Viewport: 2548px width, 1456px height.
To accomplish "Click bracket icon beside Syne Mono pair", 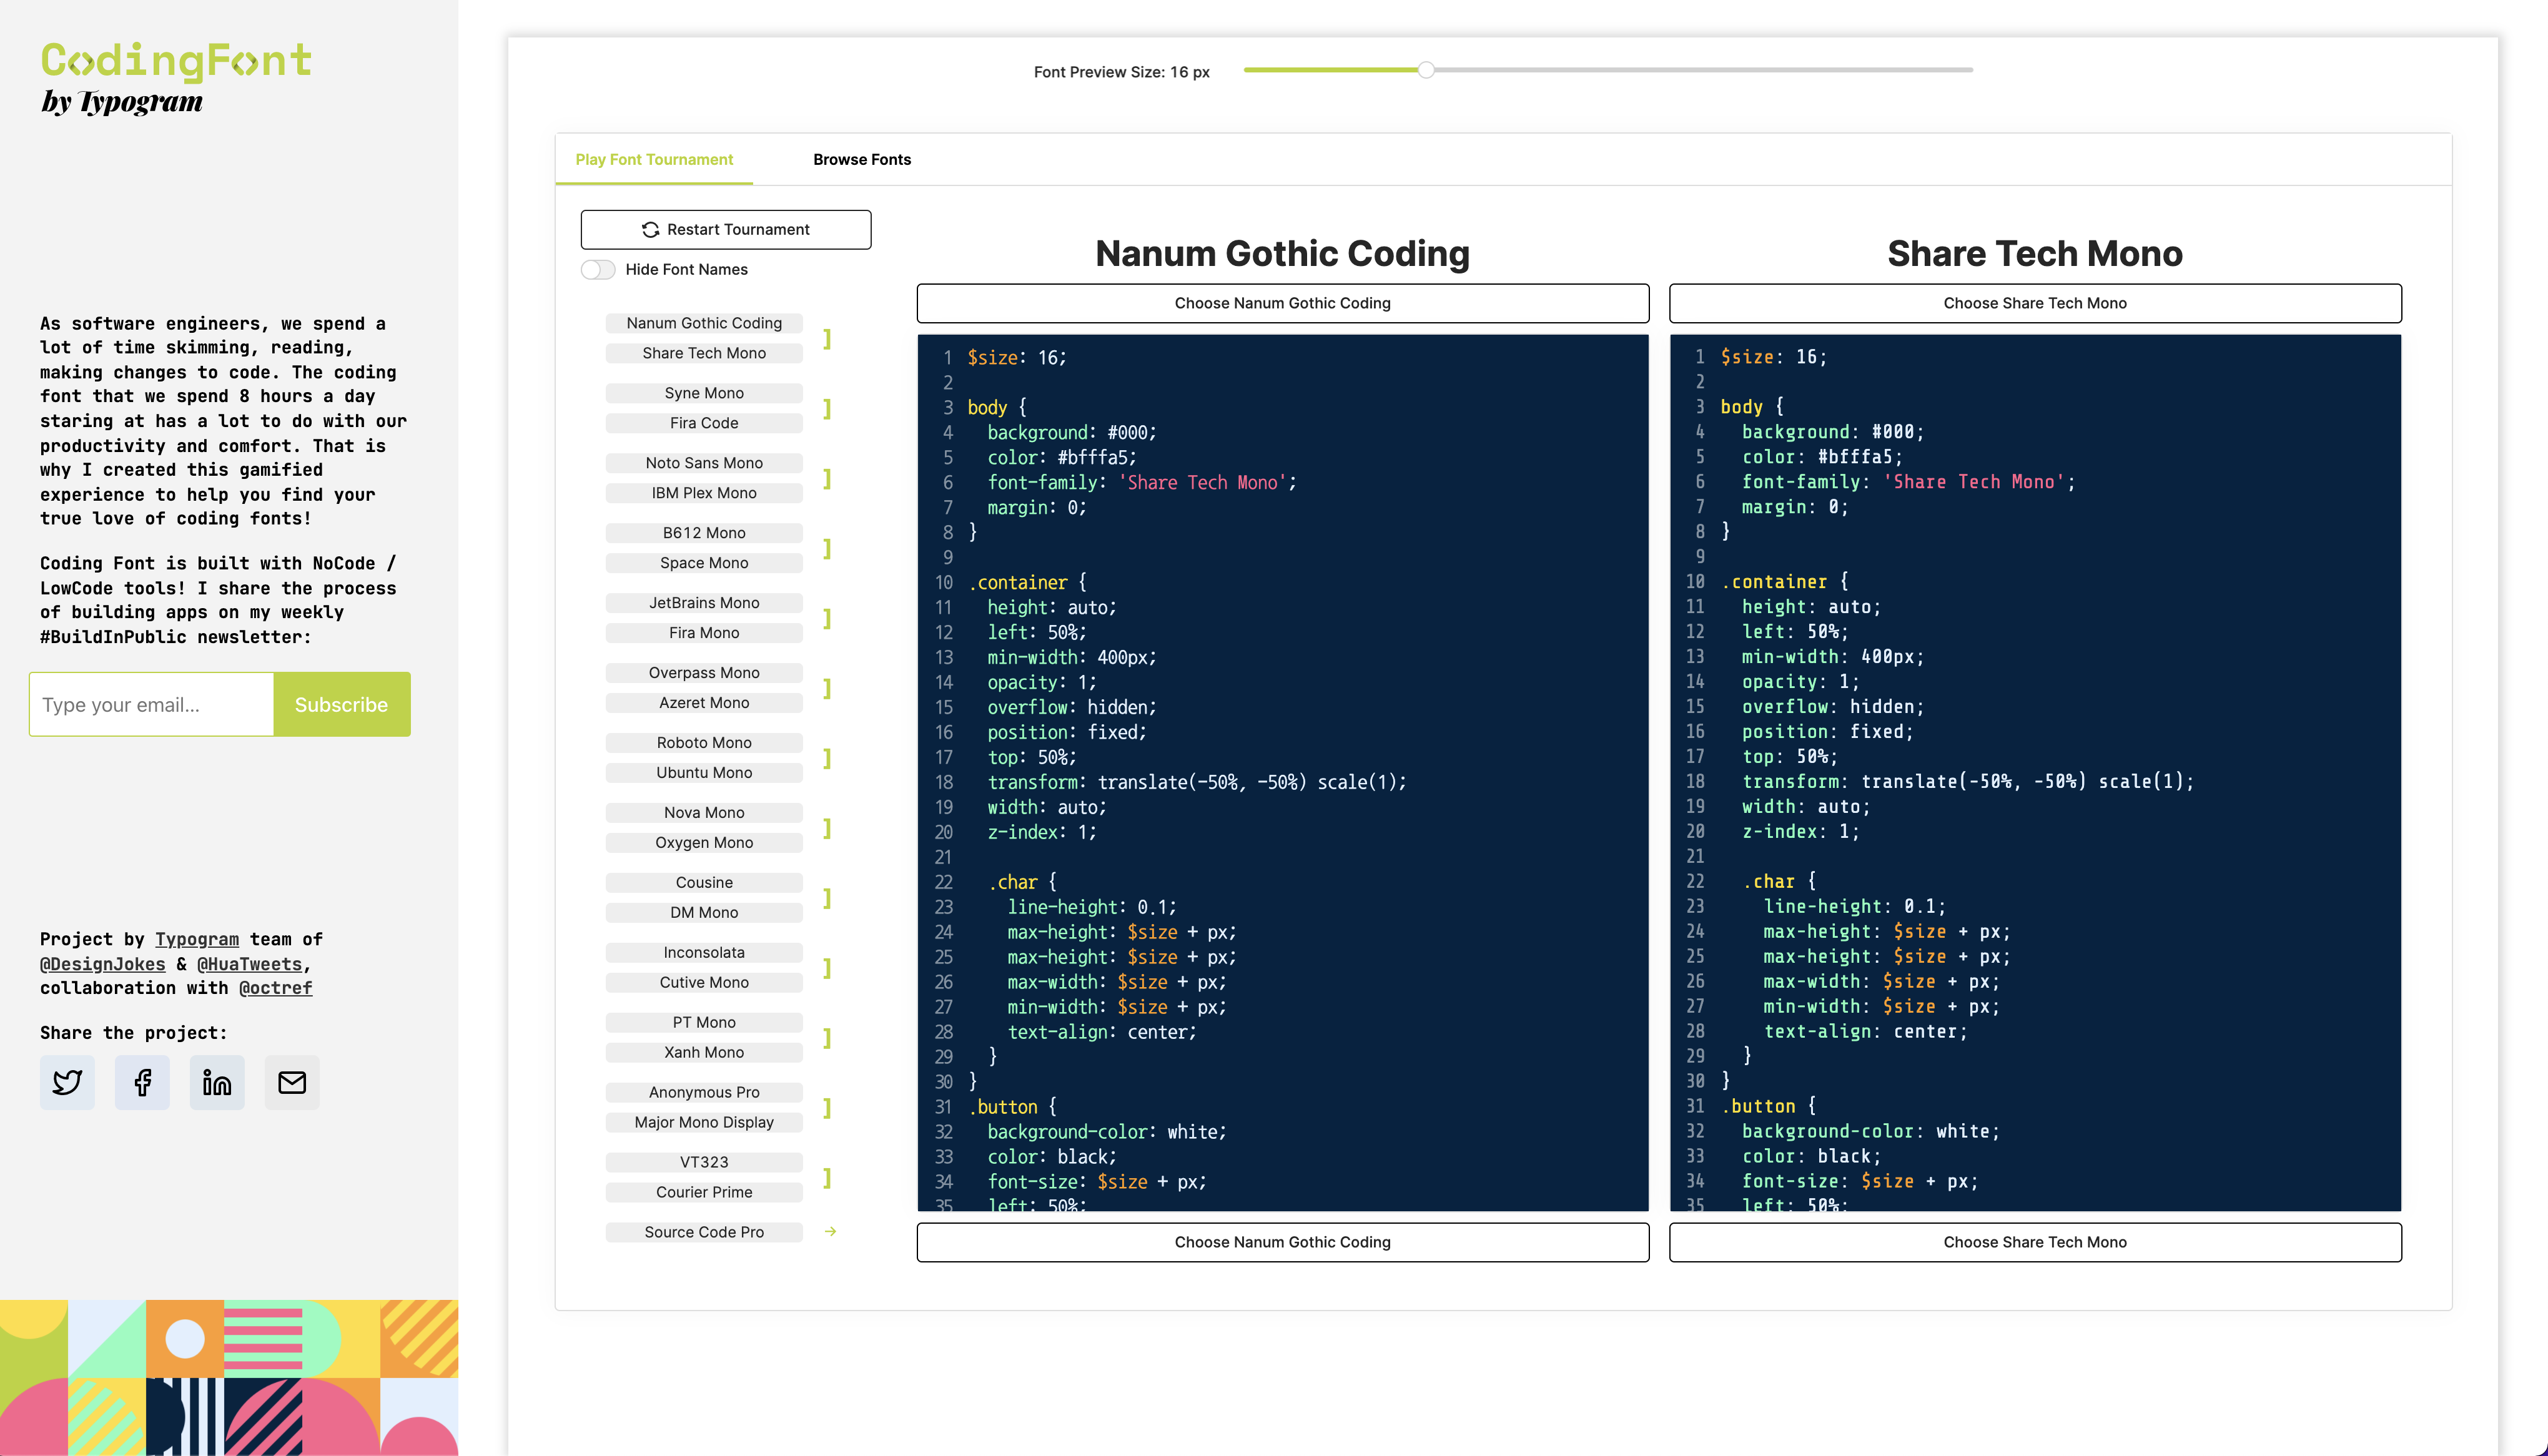I will 827,409.
